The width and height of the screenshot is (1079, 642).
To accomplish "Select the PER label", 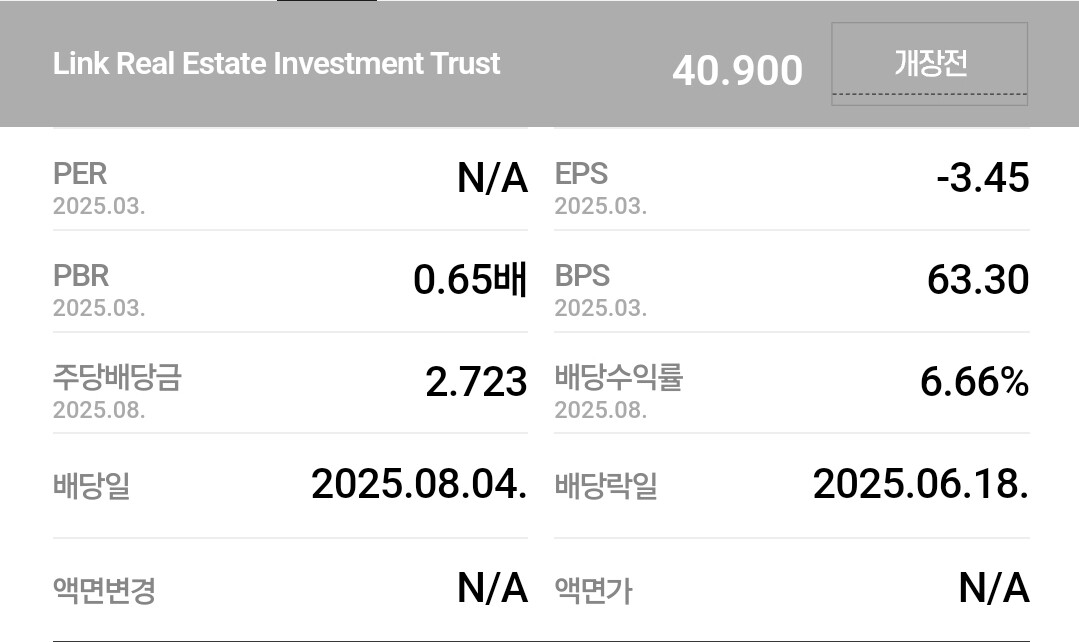I will (x=80, y=173).
